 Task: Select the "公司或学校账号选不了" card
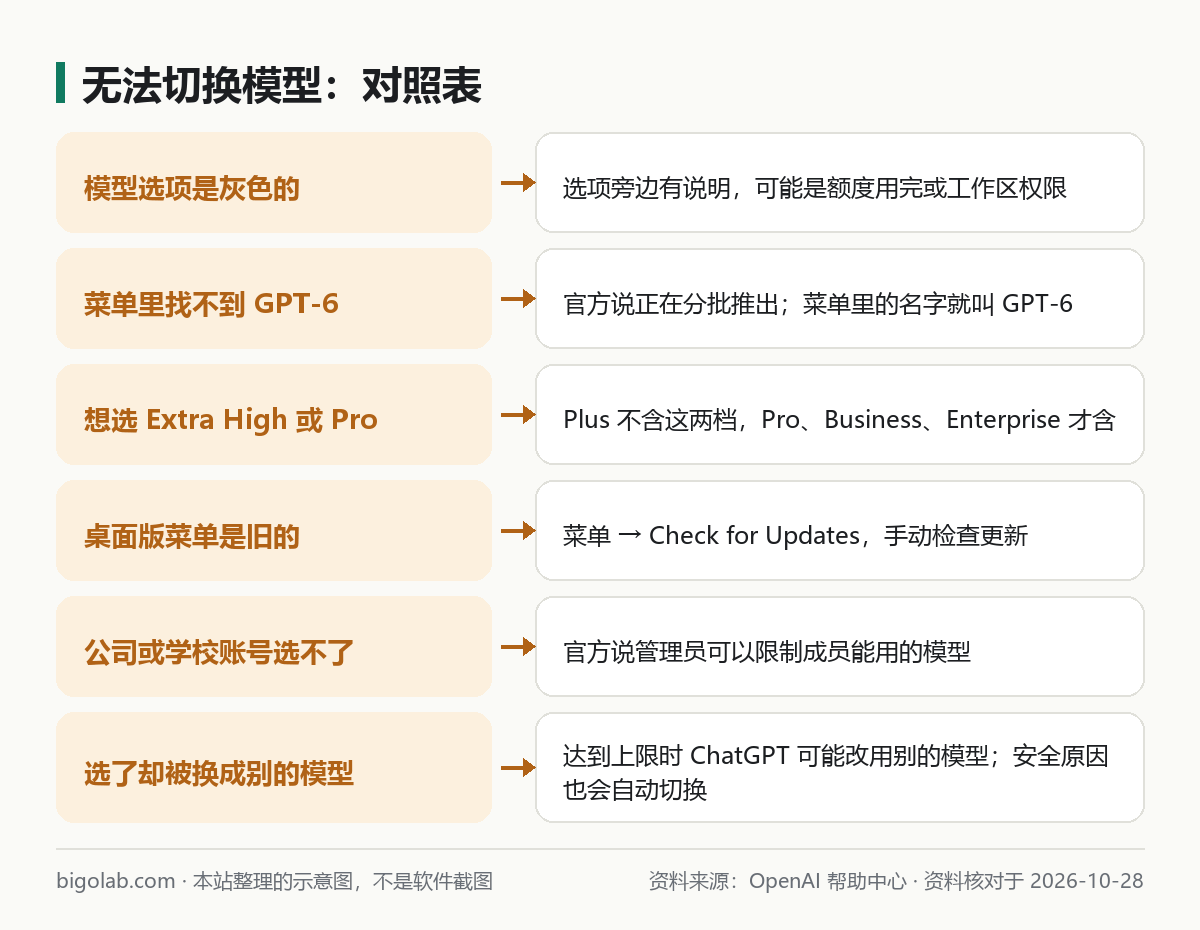coord(274,646)
